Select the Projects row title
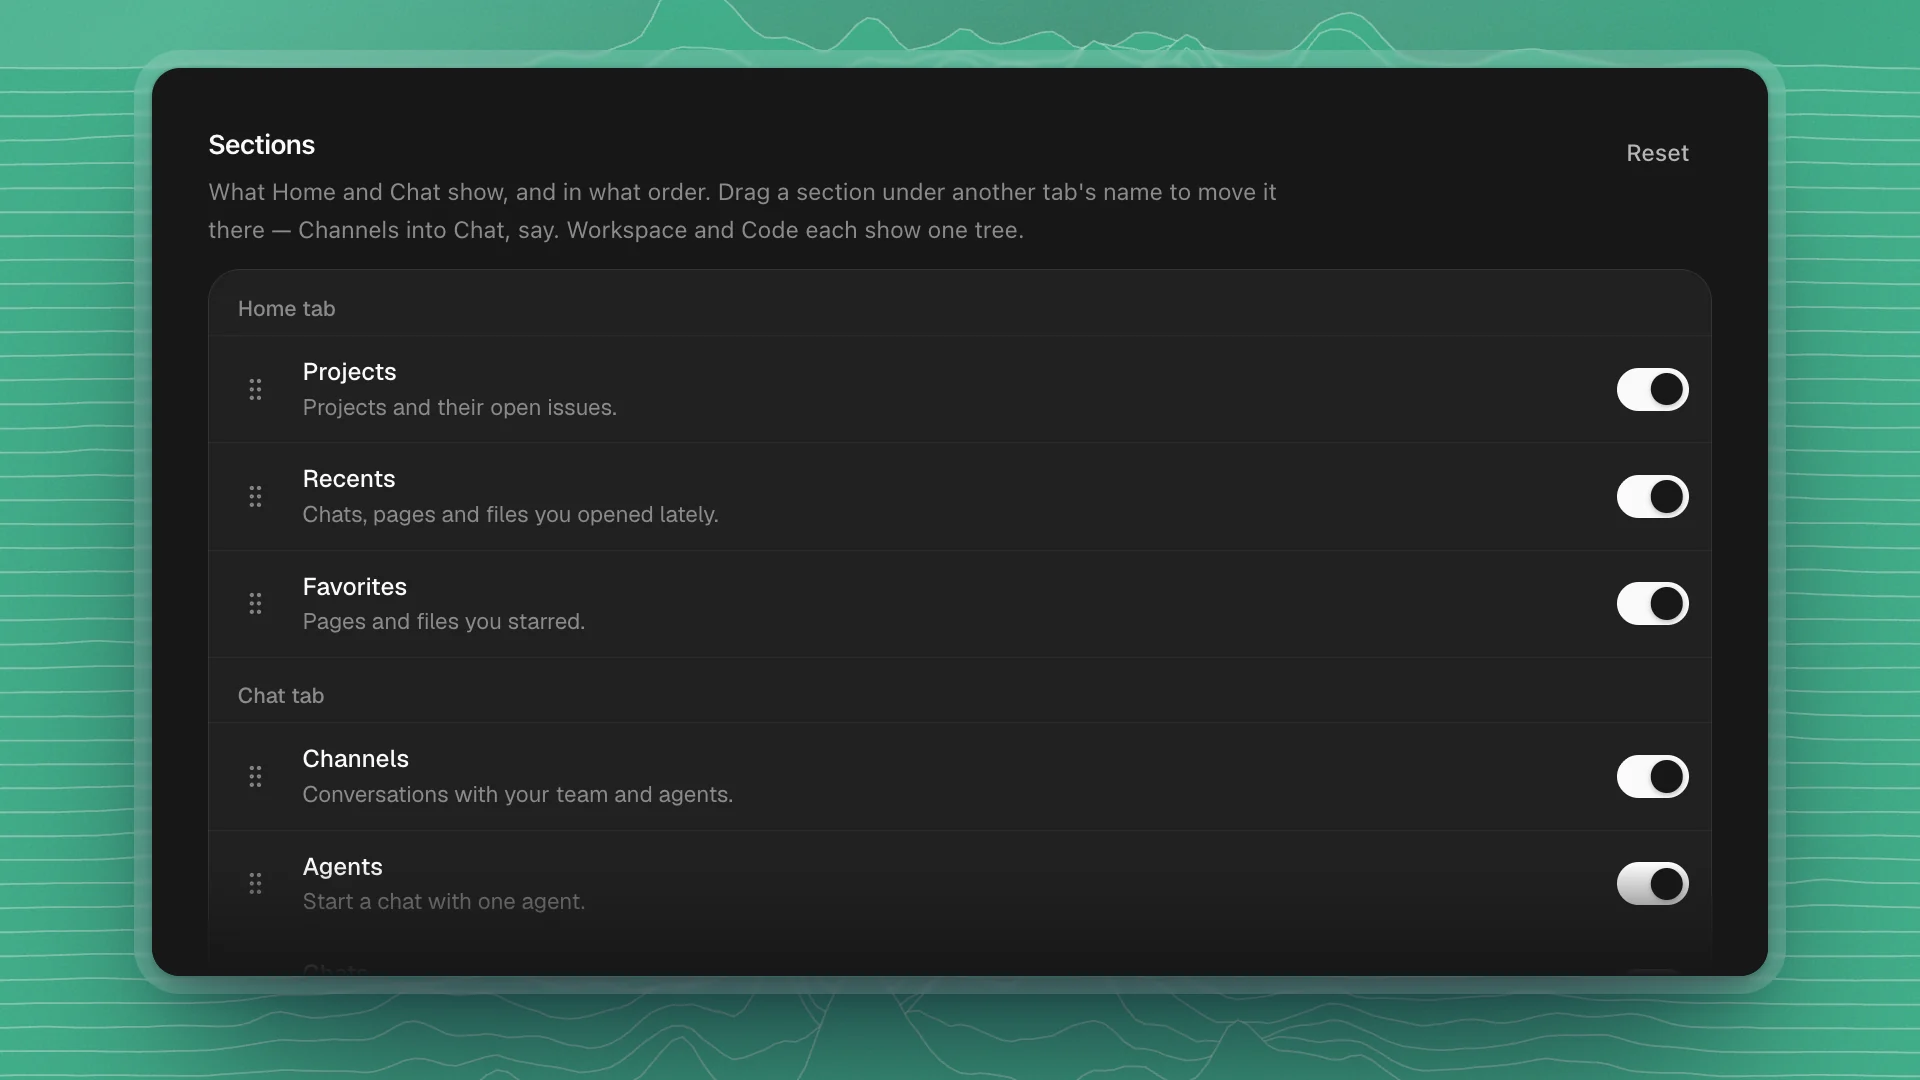This screenshot has width=1920, height=1080. [x=349, y=372]
